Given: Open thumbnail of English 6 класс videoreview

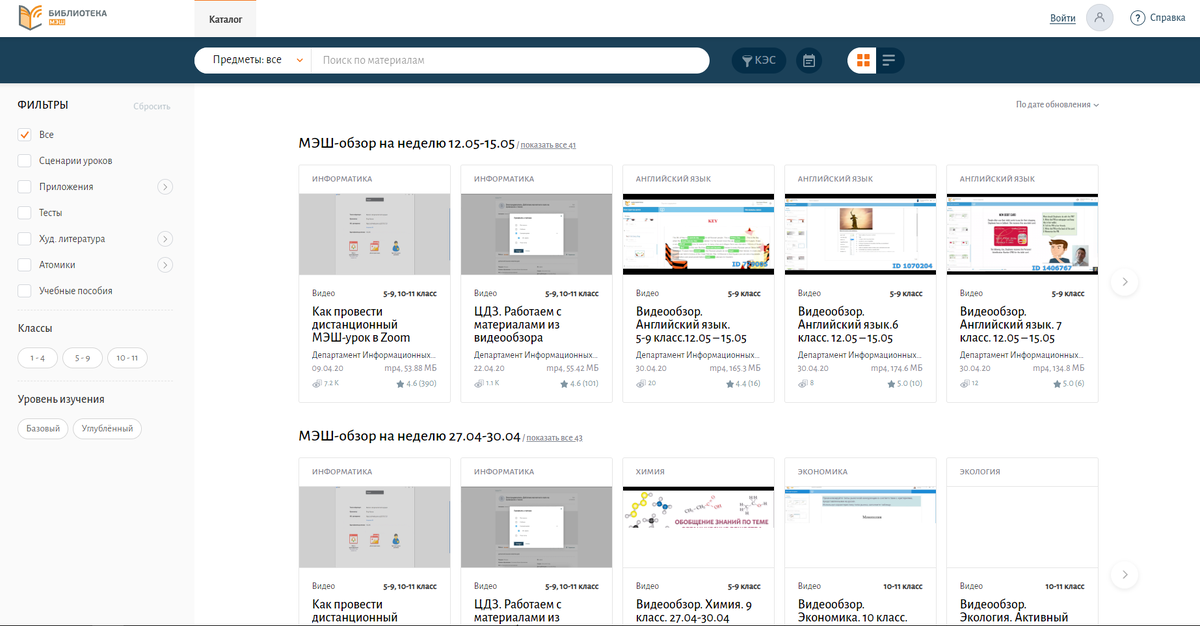Looking at the screenshot, I should 861,234.
